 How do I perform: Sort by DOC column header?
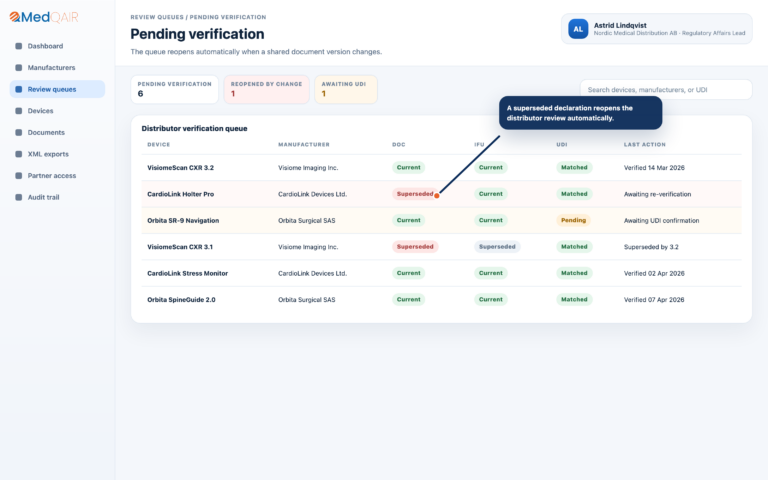pos(399,144)
